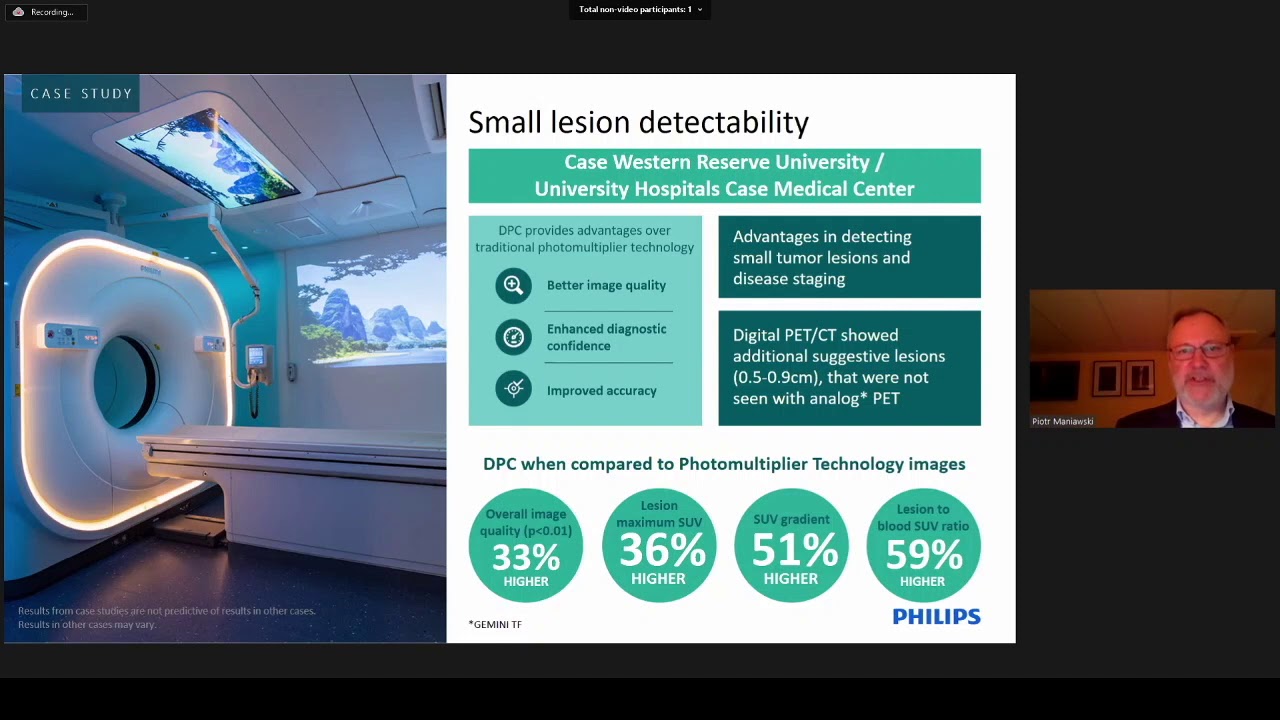Click the Piotr Maniawski video thumbnail
The width and height of the screenshot is (1280, 720).
point(1152,359)
